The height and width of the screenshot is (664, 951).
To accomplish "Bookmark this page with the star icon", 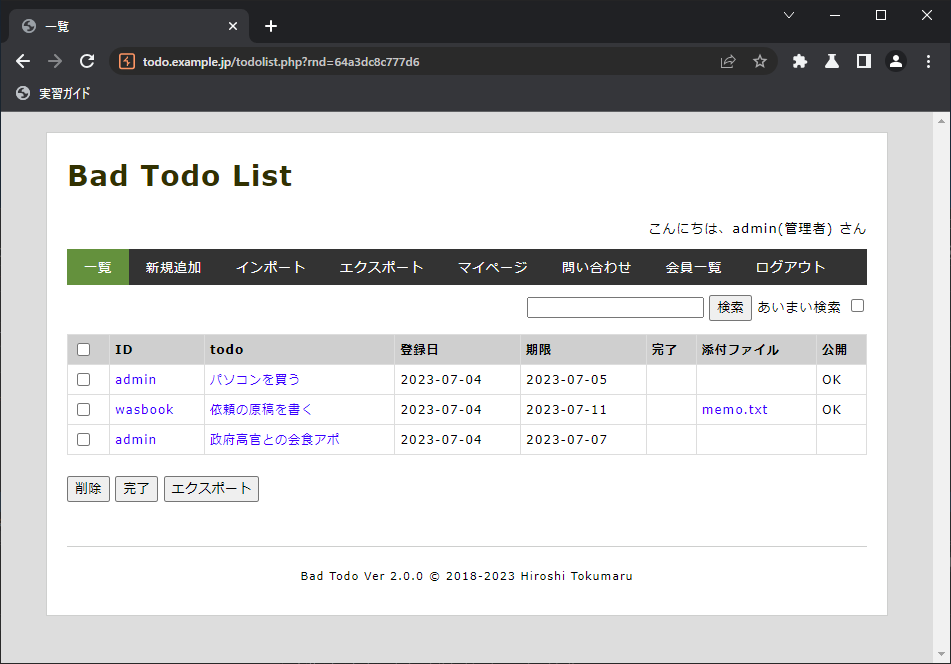I will [760, 61].
